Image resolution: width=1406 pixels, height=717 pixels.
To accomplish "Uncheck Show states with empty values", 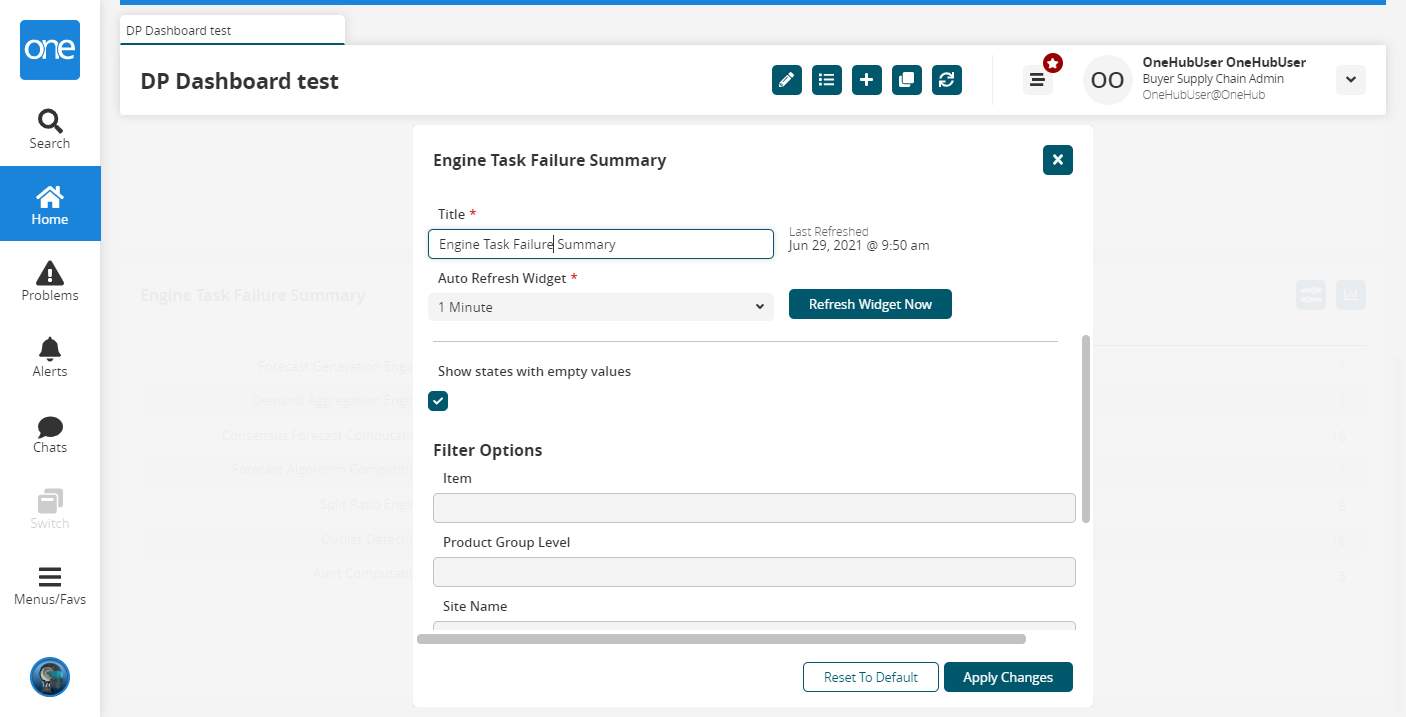I will tap(438, 401).
